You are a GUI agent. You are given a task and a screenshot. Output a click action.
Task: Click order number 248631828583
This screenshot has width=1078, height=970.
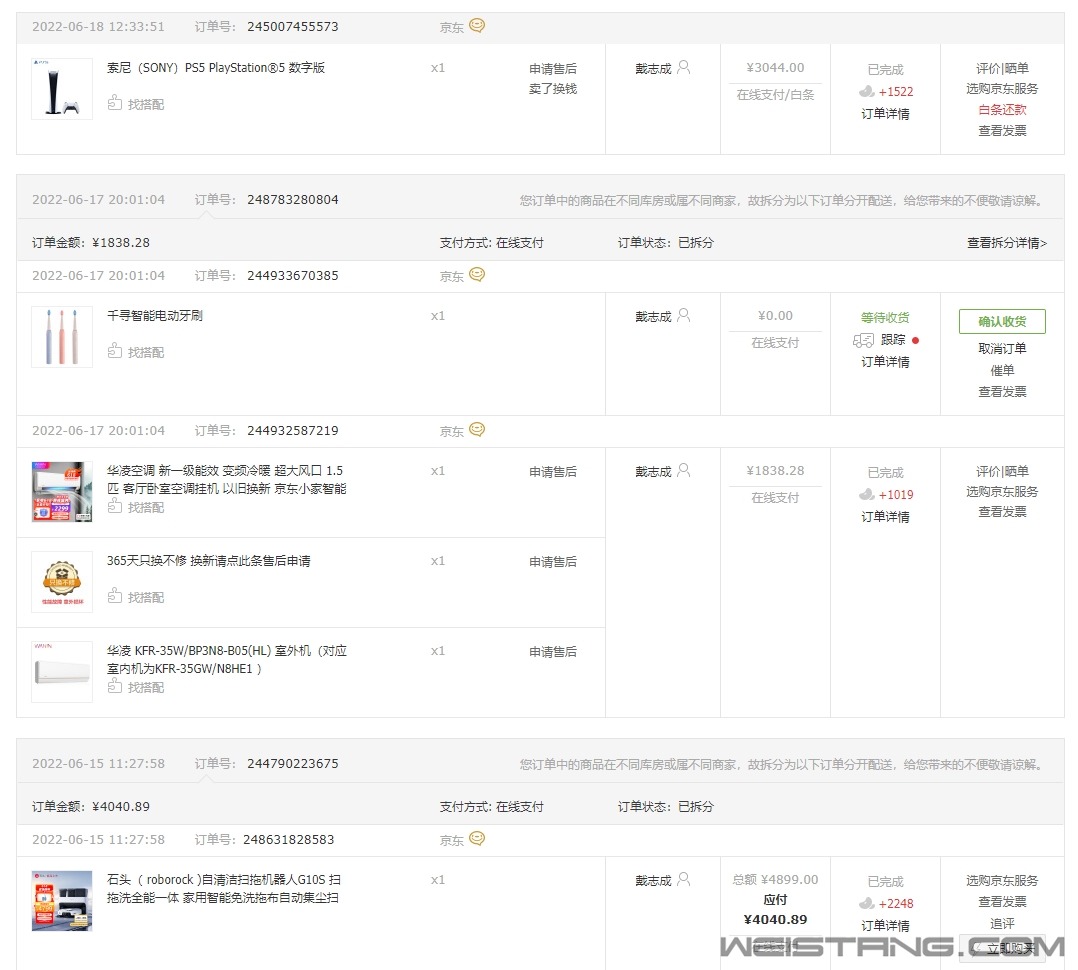pos(289,839)
